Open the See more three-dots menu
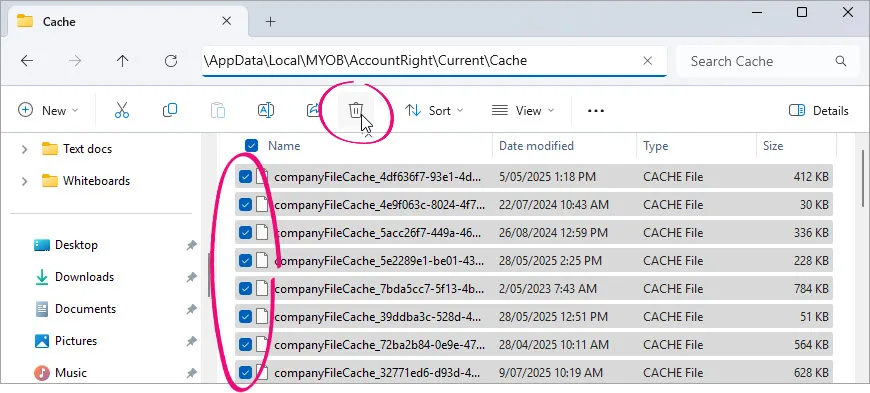The width and height of the screenshot is (870, 393). tap(596, 110)
